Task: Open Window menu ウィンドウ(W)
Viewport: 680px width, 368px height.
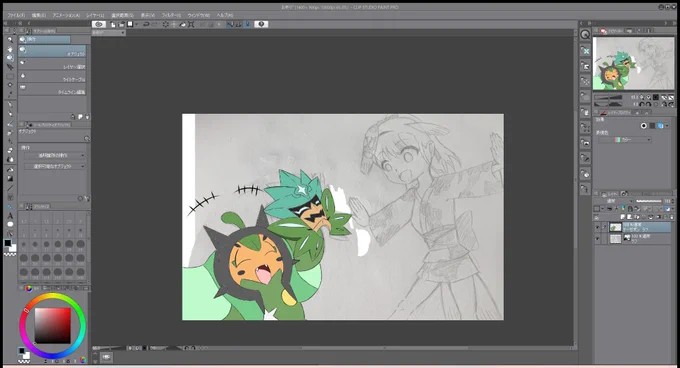Action: click(x=199, y=15)
